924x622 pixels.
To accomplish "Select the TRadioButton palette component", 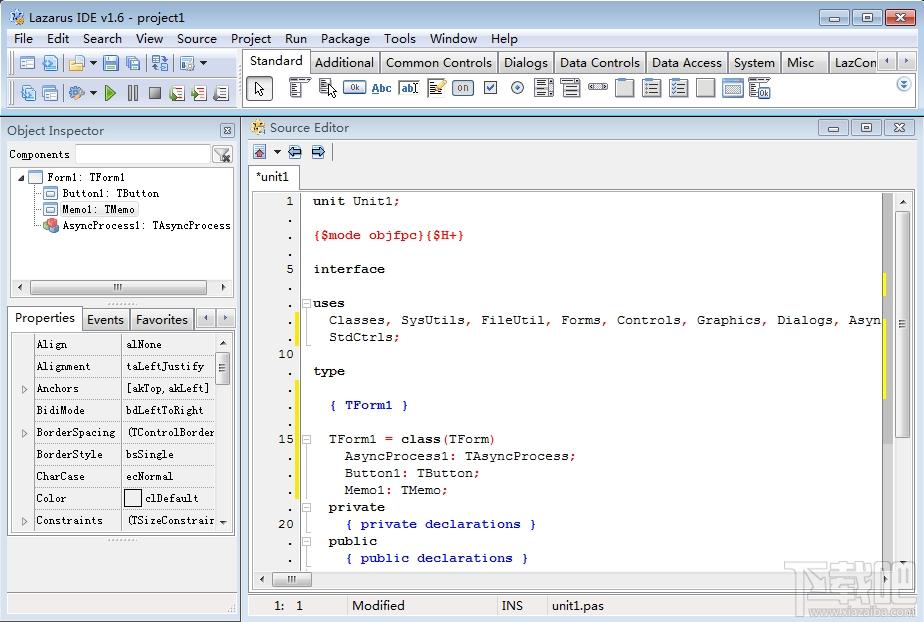I will (517, 88).
